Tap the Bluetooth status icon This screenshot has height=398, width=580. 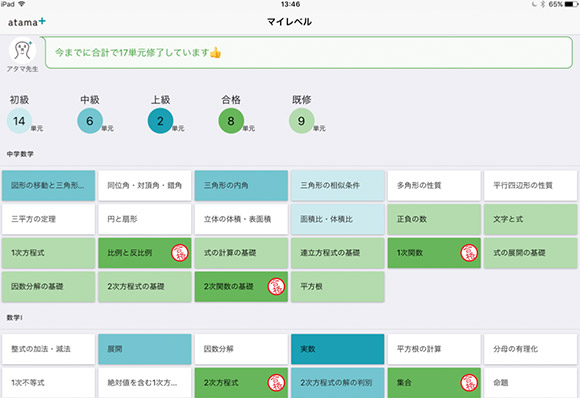tap(543, 4)
